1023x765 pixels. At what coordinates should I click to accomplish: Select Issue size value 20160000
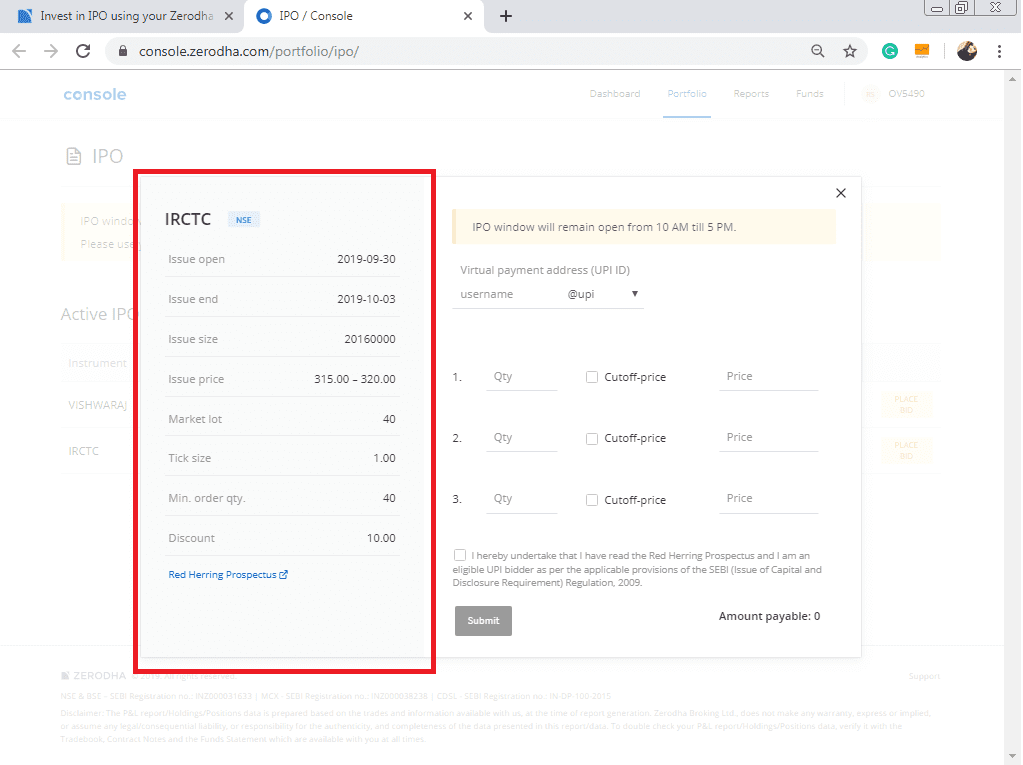[x=370, y=339]
